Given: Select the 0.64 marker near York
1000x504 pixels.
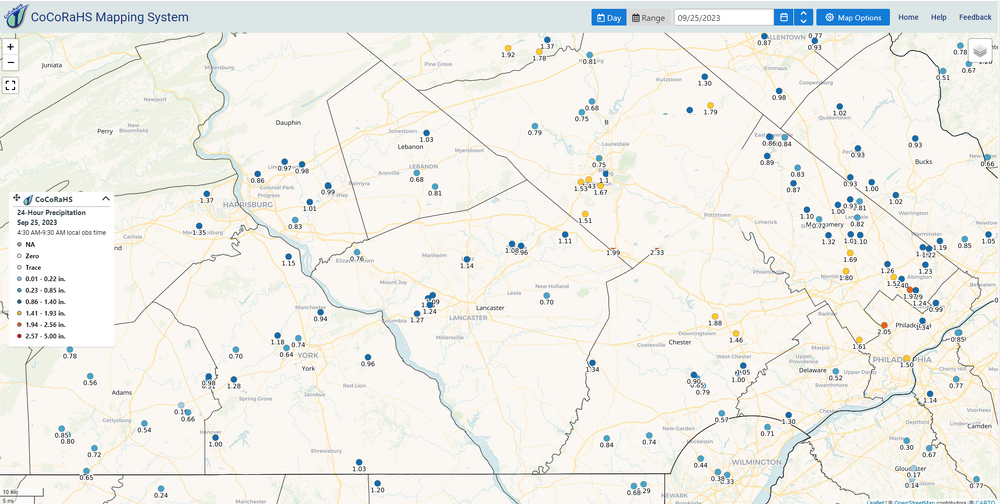Looking at the screenshot, I should [x=286, y=348].
